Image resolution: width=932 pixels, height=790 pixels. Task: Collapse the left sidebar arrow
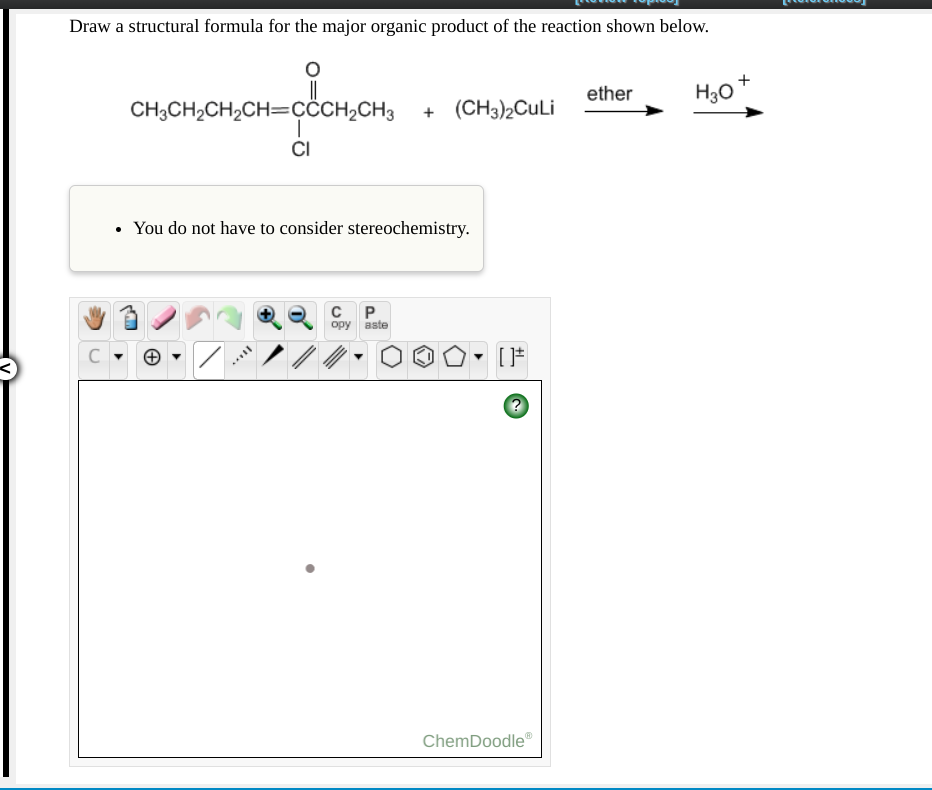pyautogui.click(x=5, y=370)
